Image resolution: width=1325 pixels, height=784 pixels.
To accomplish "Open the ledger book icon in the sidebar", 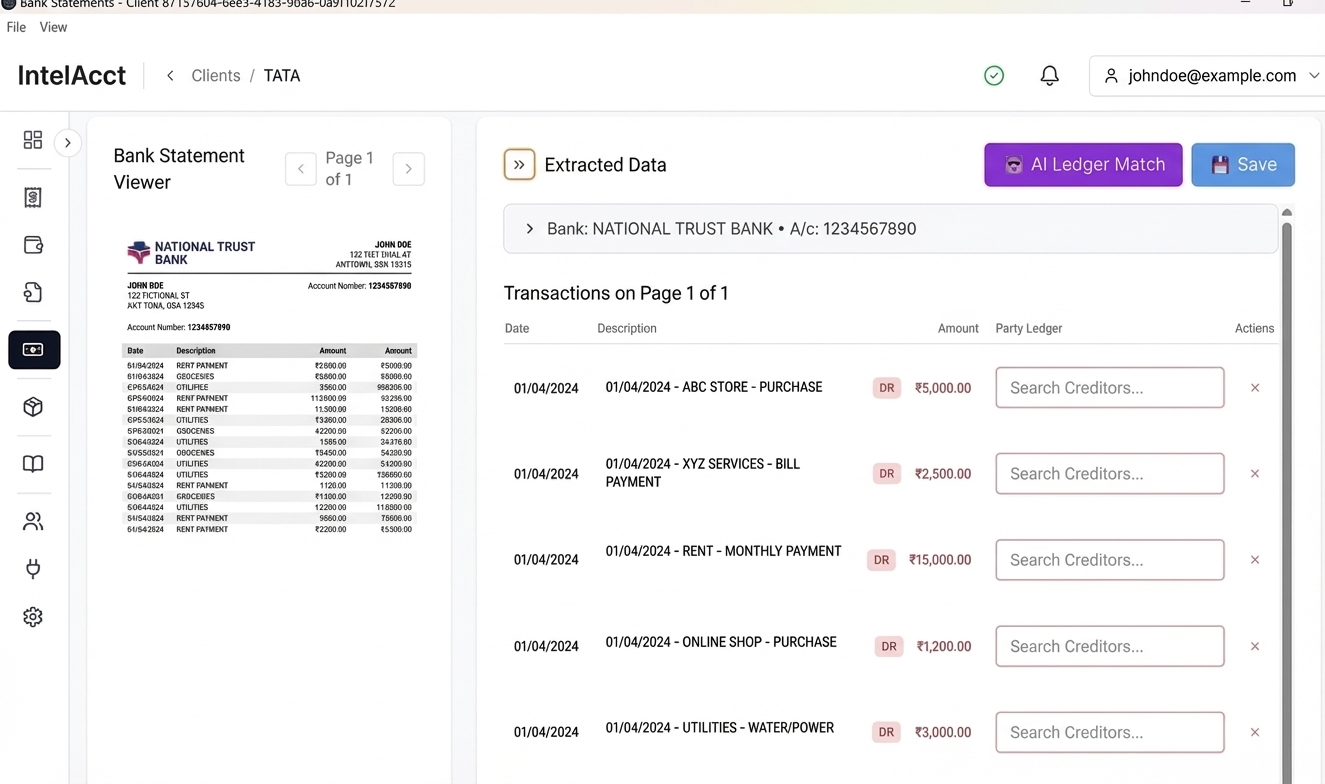I will pyautogui.click(x=33, y=463).
